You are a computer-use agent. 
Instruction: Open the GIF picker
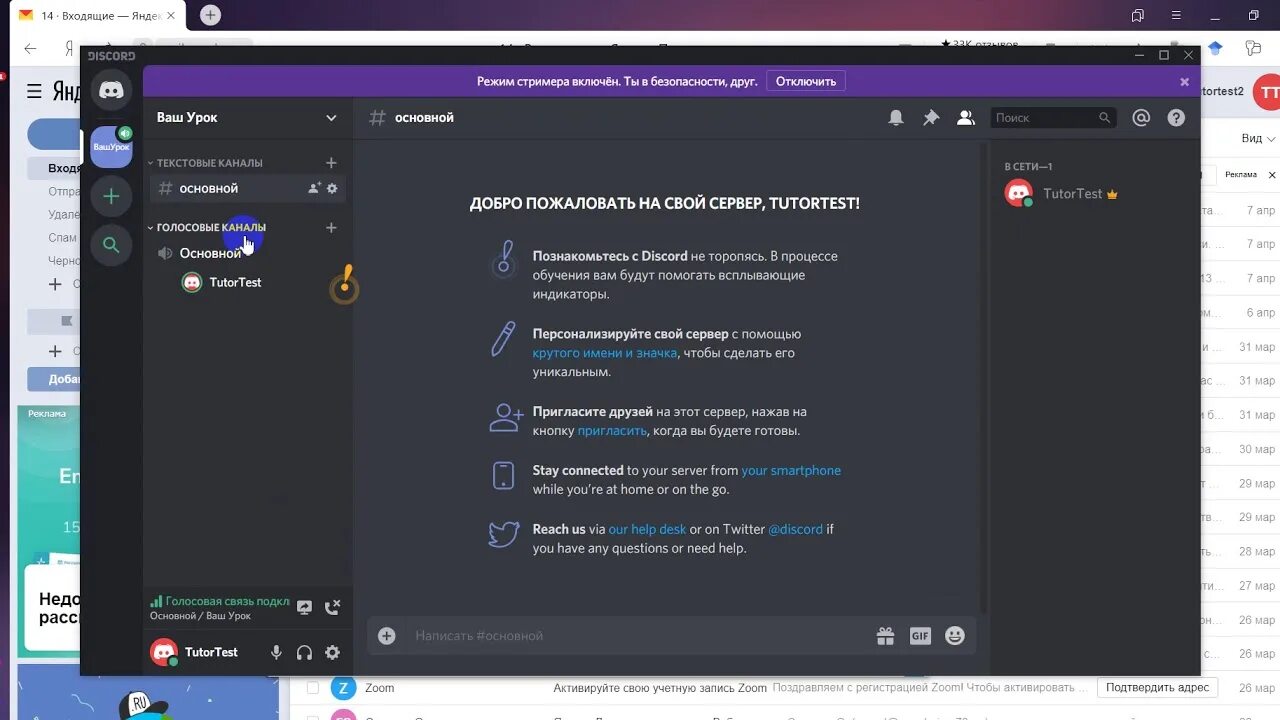(x=920, y=636)
